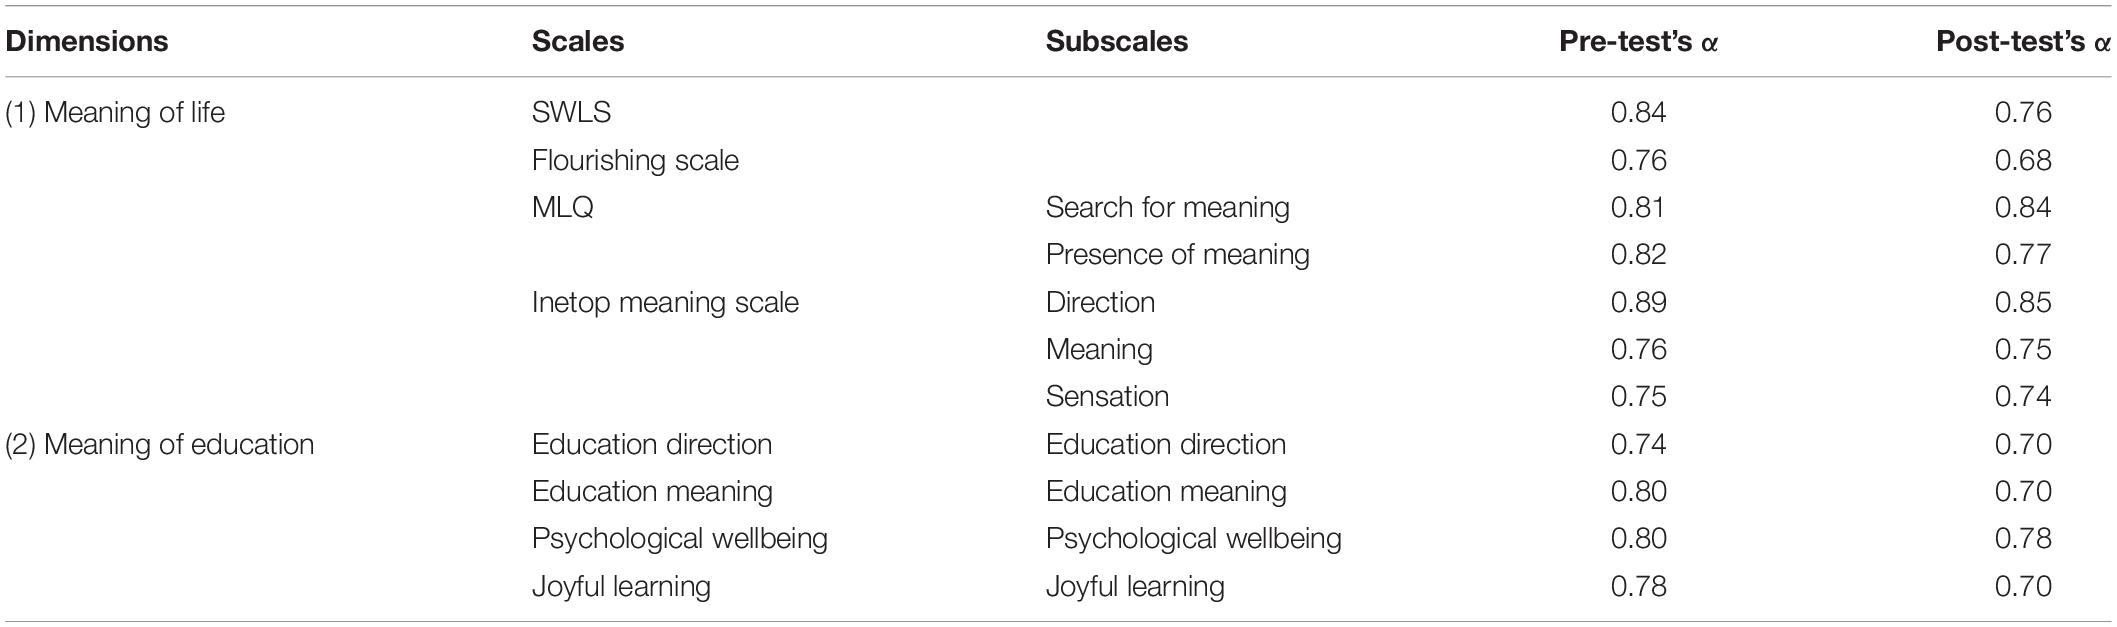
Task: Click the Subscales column header
Action: (1117, 42)
